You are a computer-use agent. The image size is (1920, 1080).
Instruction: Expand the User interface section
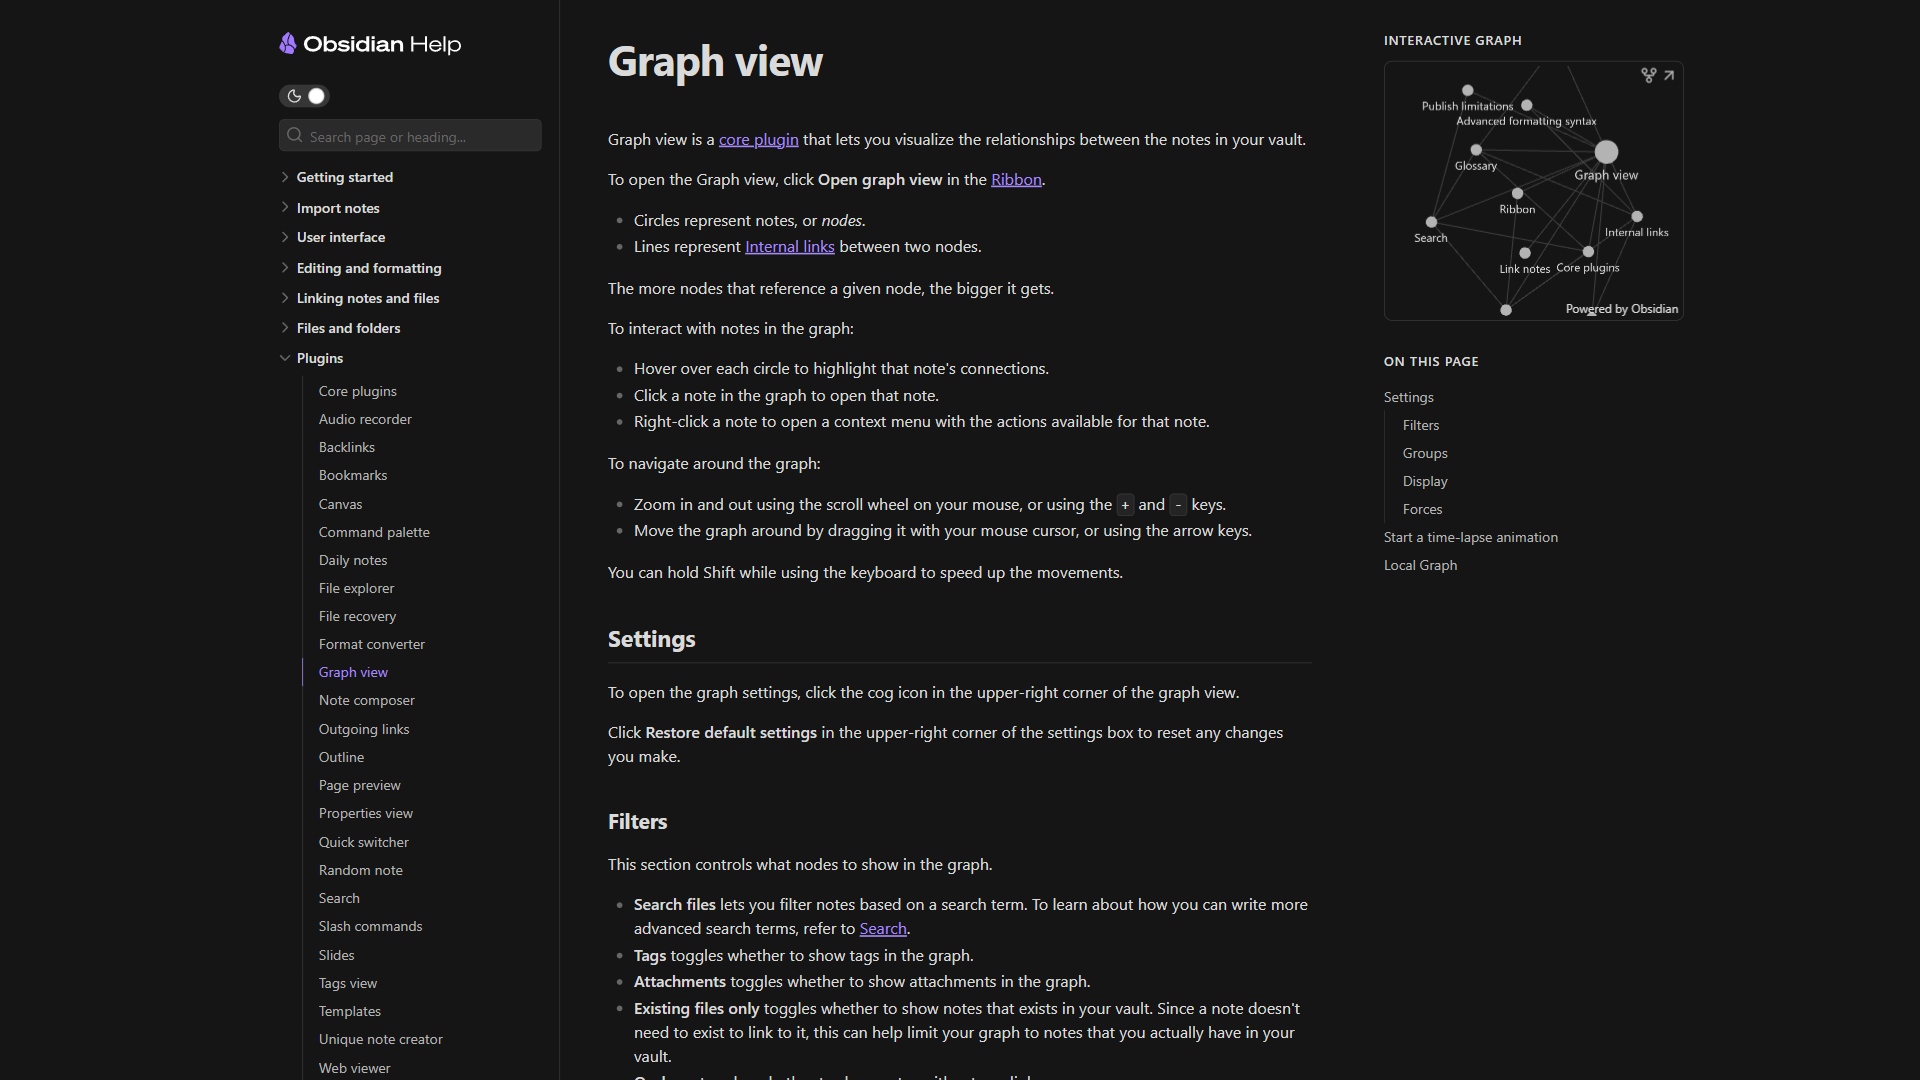coord(340,237)
